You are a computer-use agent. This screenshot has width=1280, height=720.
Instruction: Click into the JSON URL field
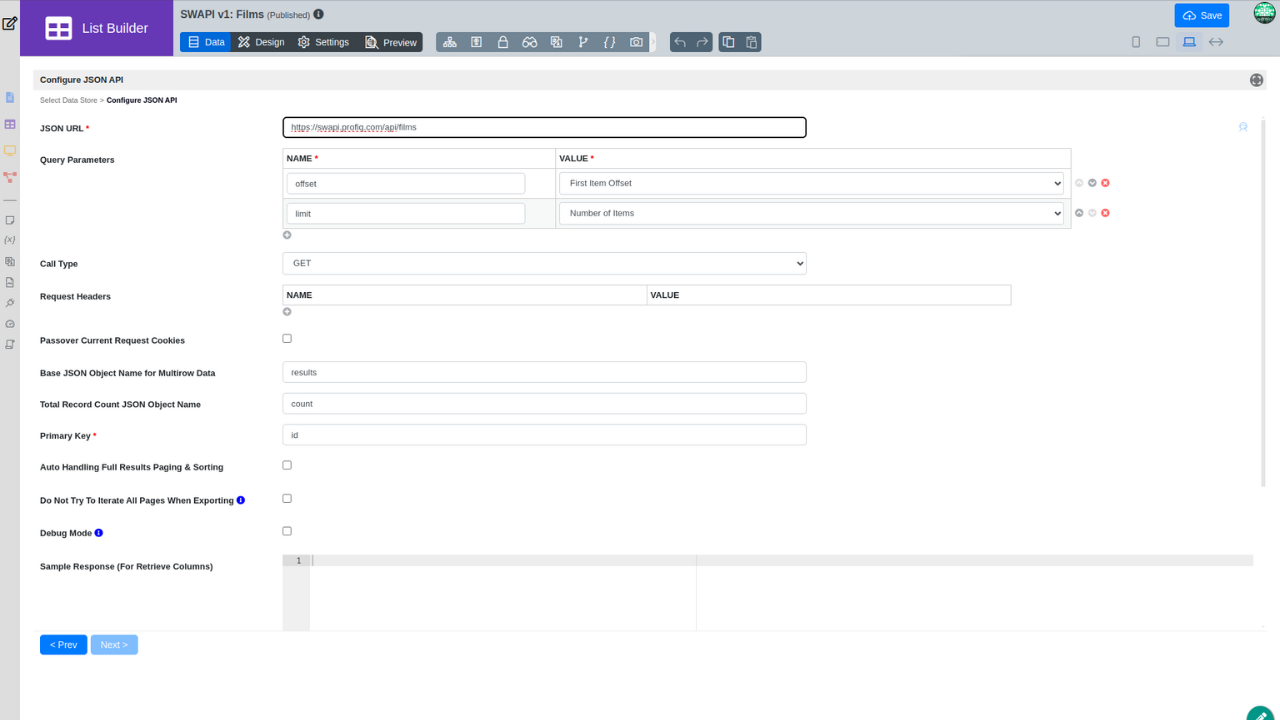(x=544, y=128)
